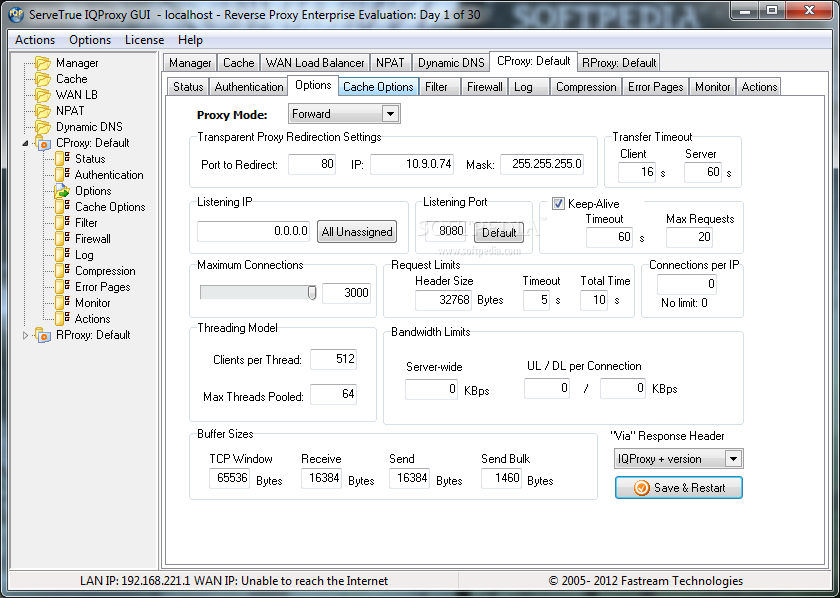Switch to the RProxy: Default tab
Screen dimensions: 840x598
[619, 63]
